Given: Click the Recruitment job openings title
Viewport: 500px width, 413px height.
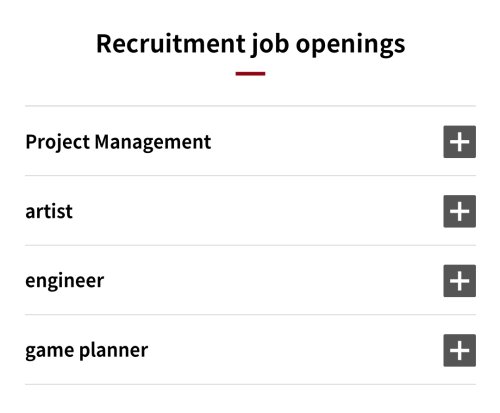Looking at the screenshot, I should (x=251, y=44).
